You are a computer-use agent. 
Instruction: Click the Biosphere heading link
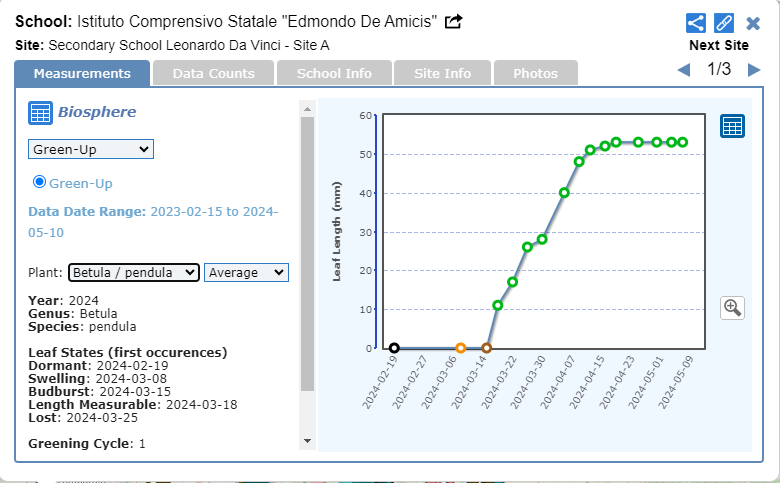coord(97,112)
